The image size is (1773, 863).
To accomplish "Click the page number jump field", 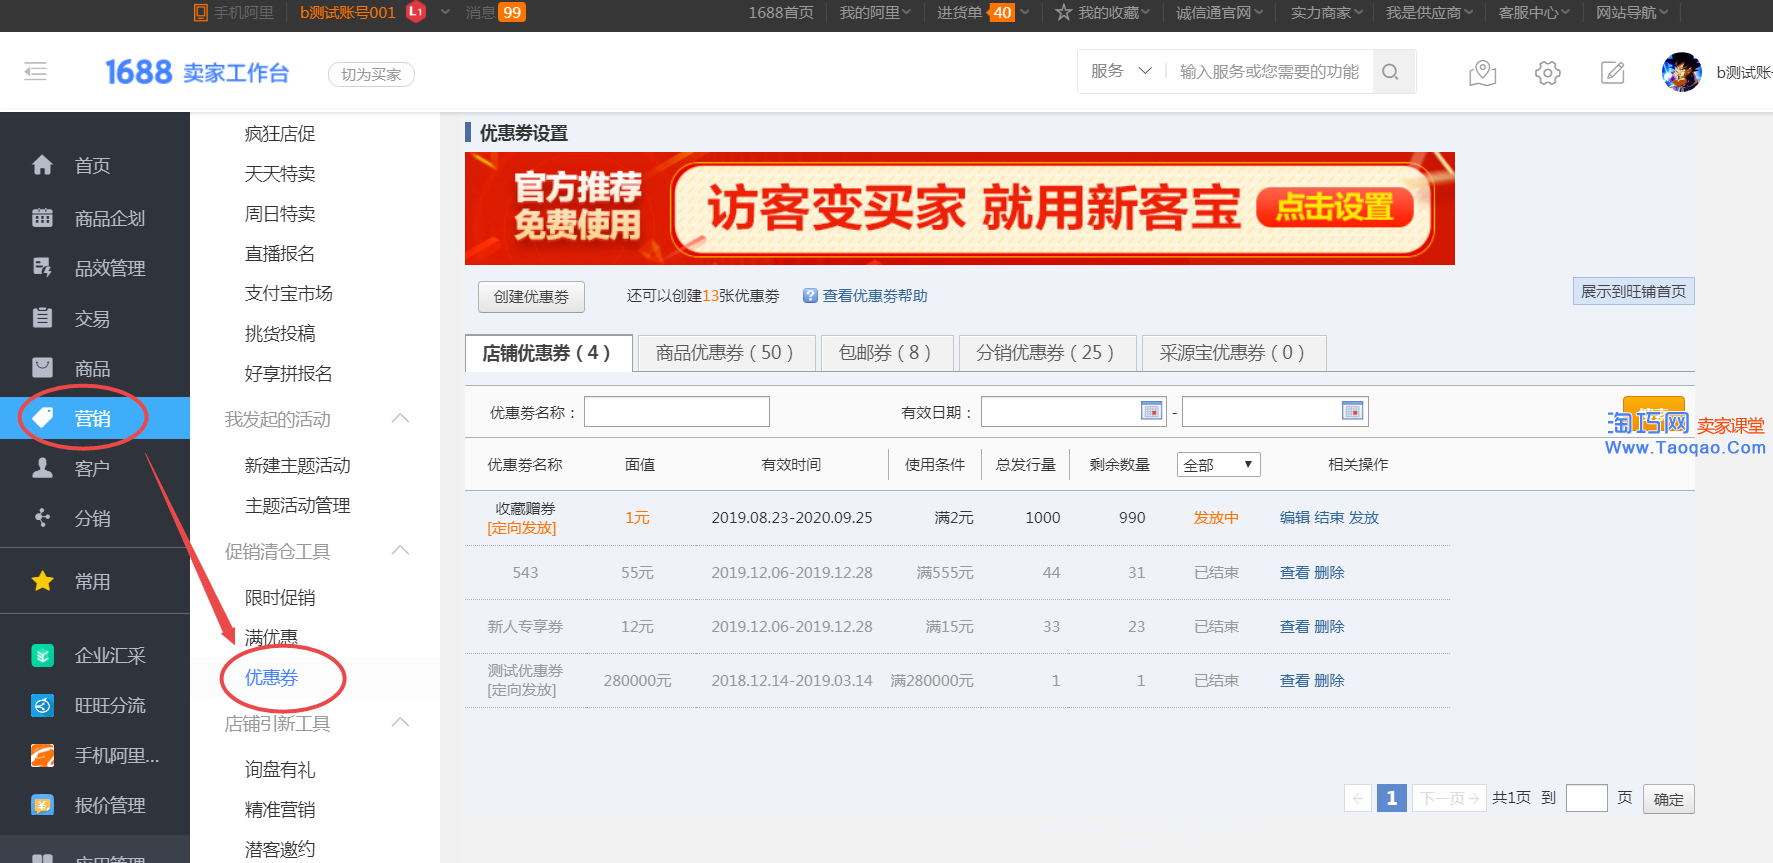I will (1586, 798).
